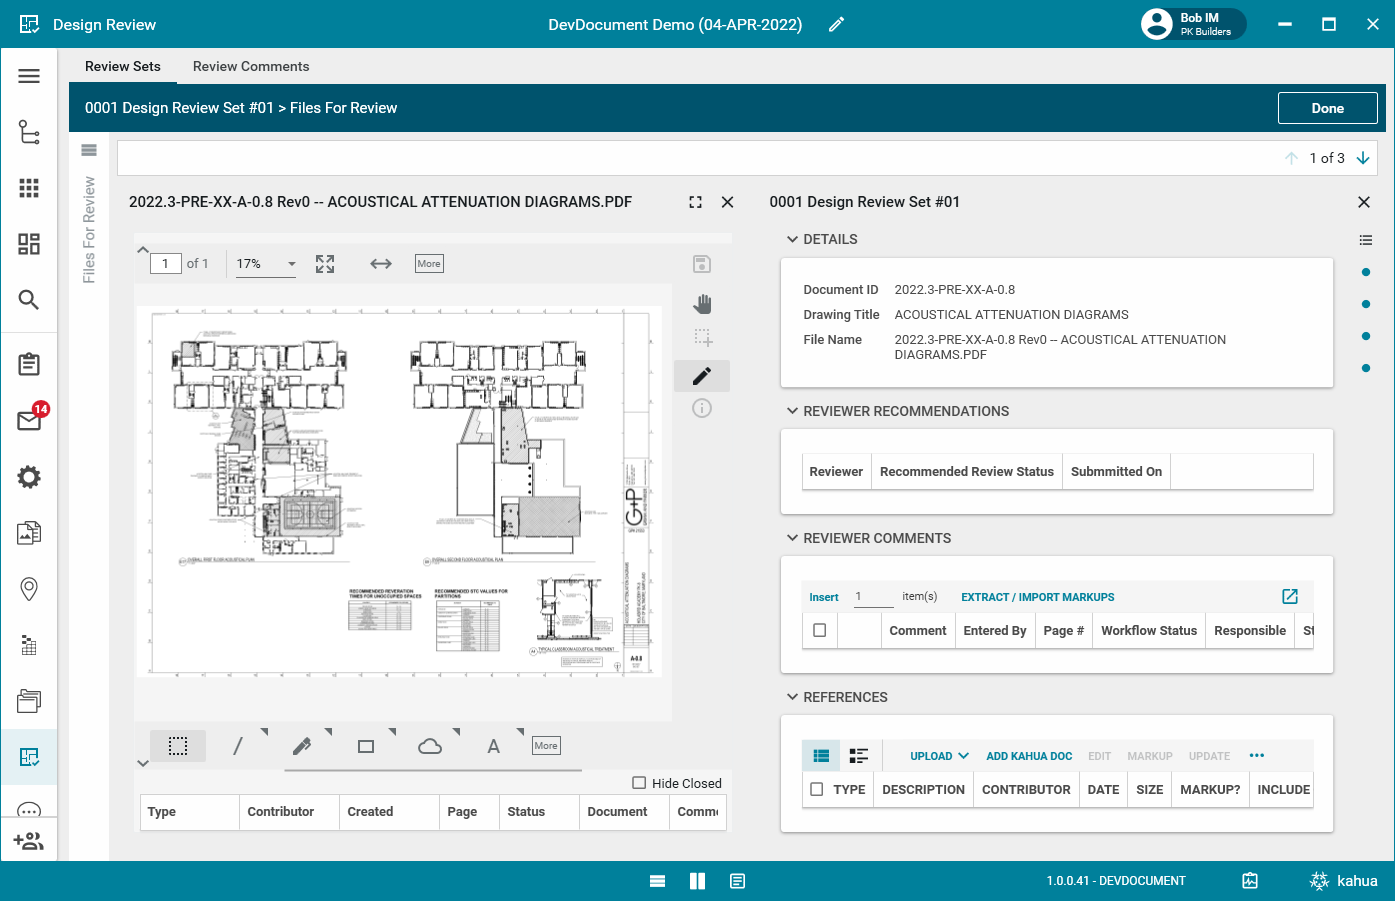Select the cloud annotation tool
The image size is (1395, 901).
(x=430, y=747)
